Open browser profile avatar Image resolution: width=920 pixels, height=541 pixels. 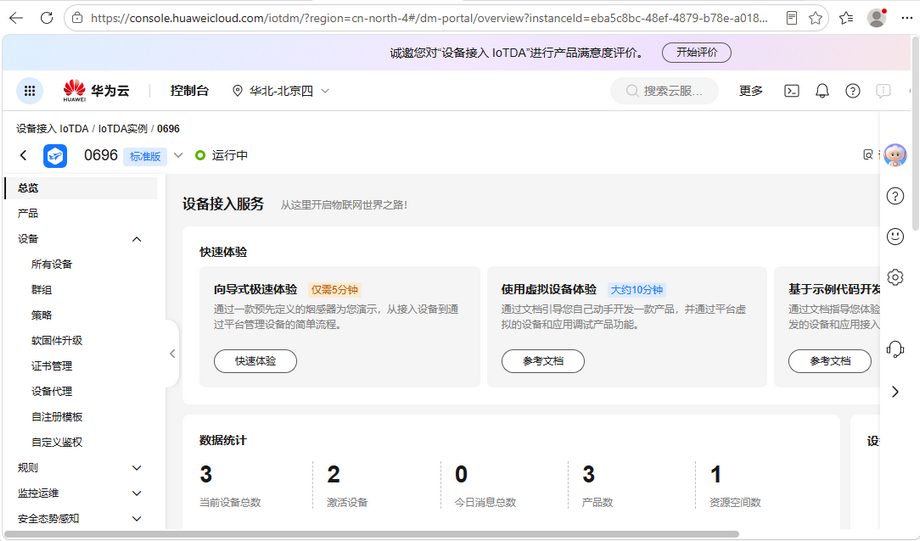877,18
